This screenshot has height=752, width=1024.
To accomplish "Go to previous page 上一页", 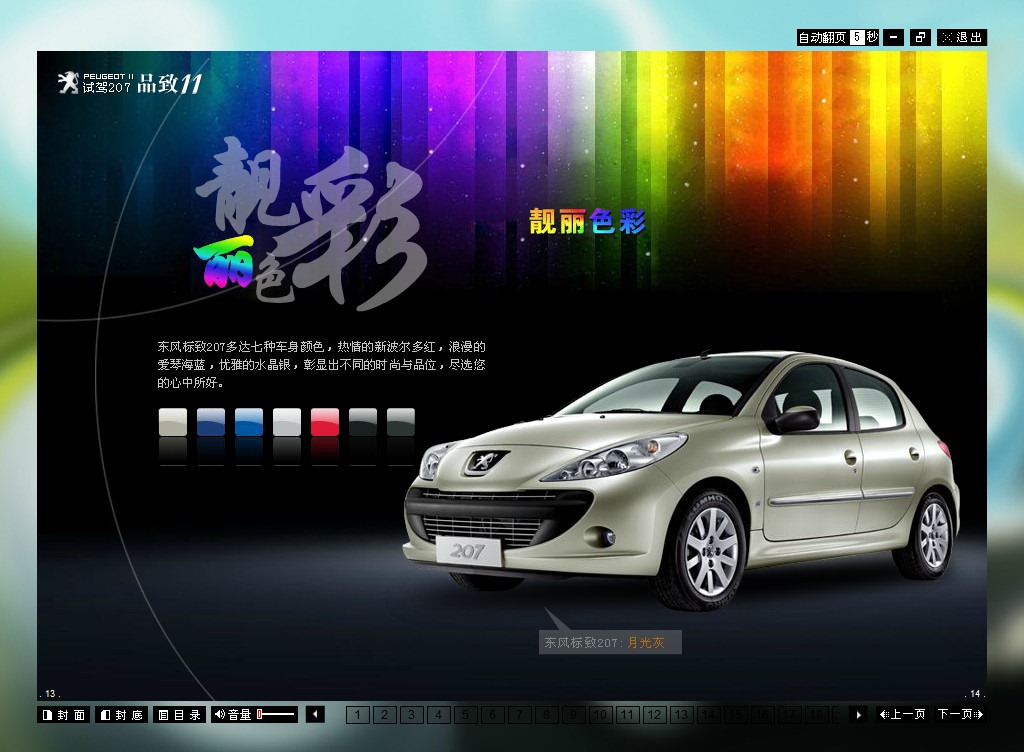I will (x=903, y=714).
